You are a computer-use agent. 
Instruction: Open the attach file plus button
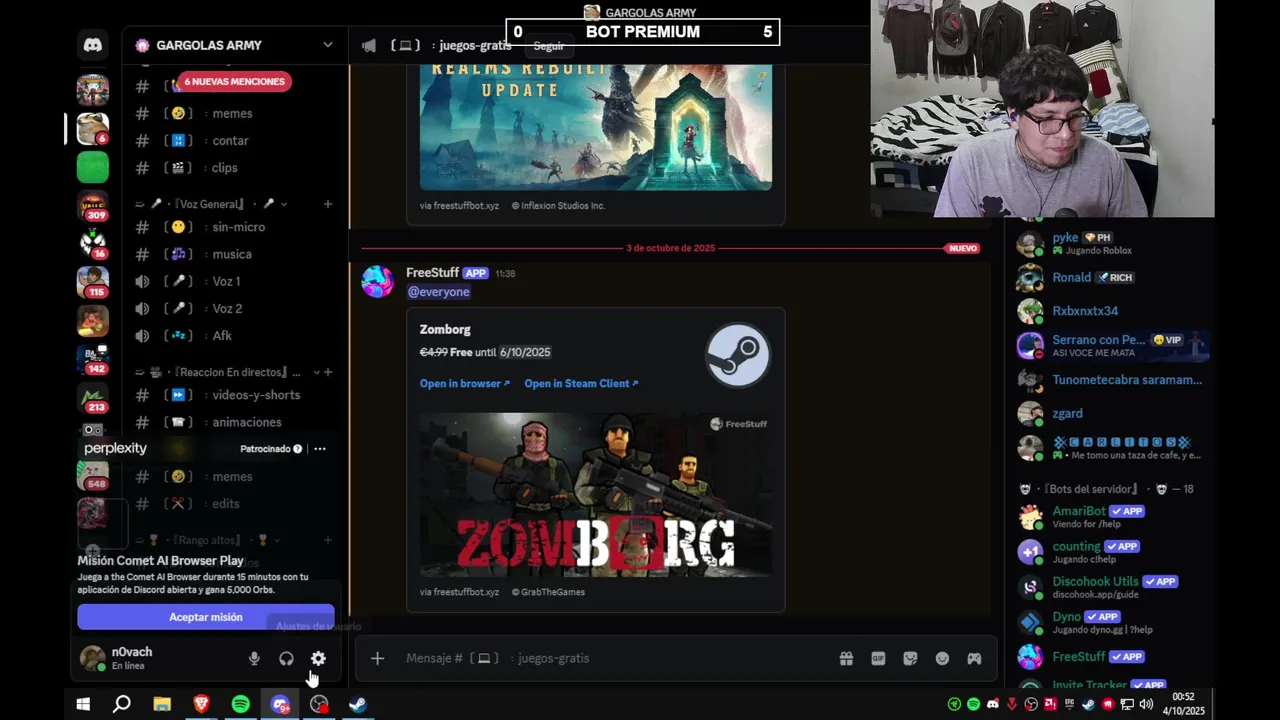tap(377, 658)
